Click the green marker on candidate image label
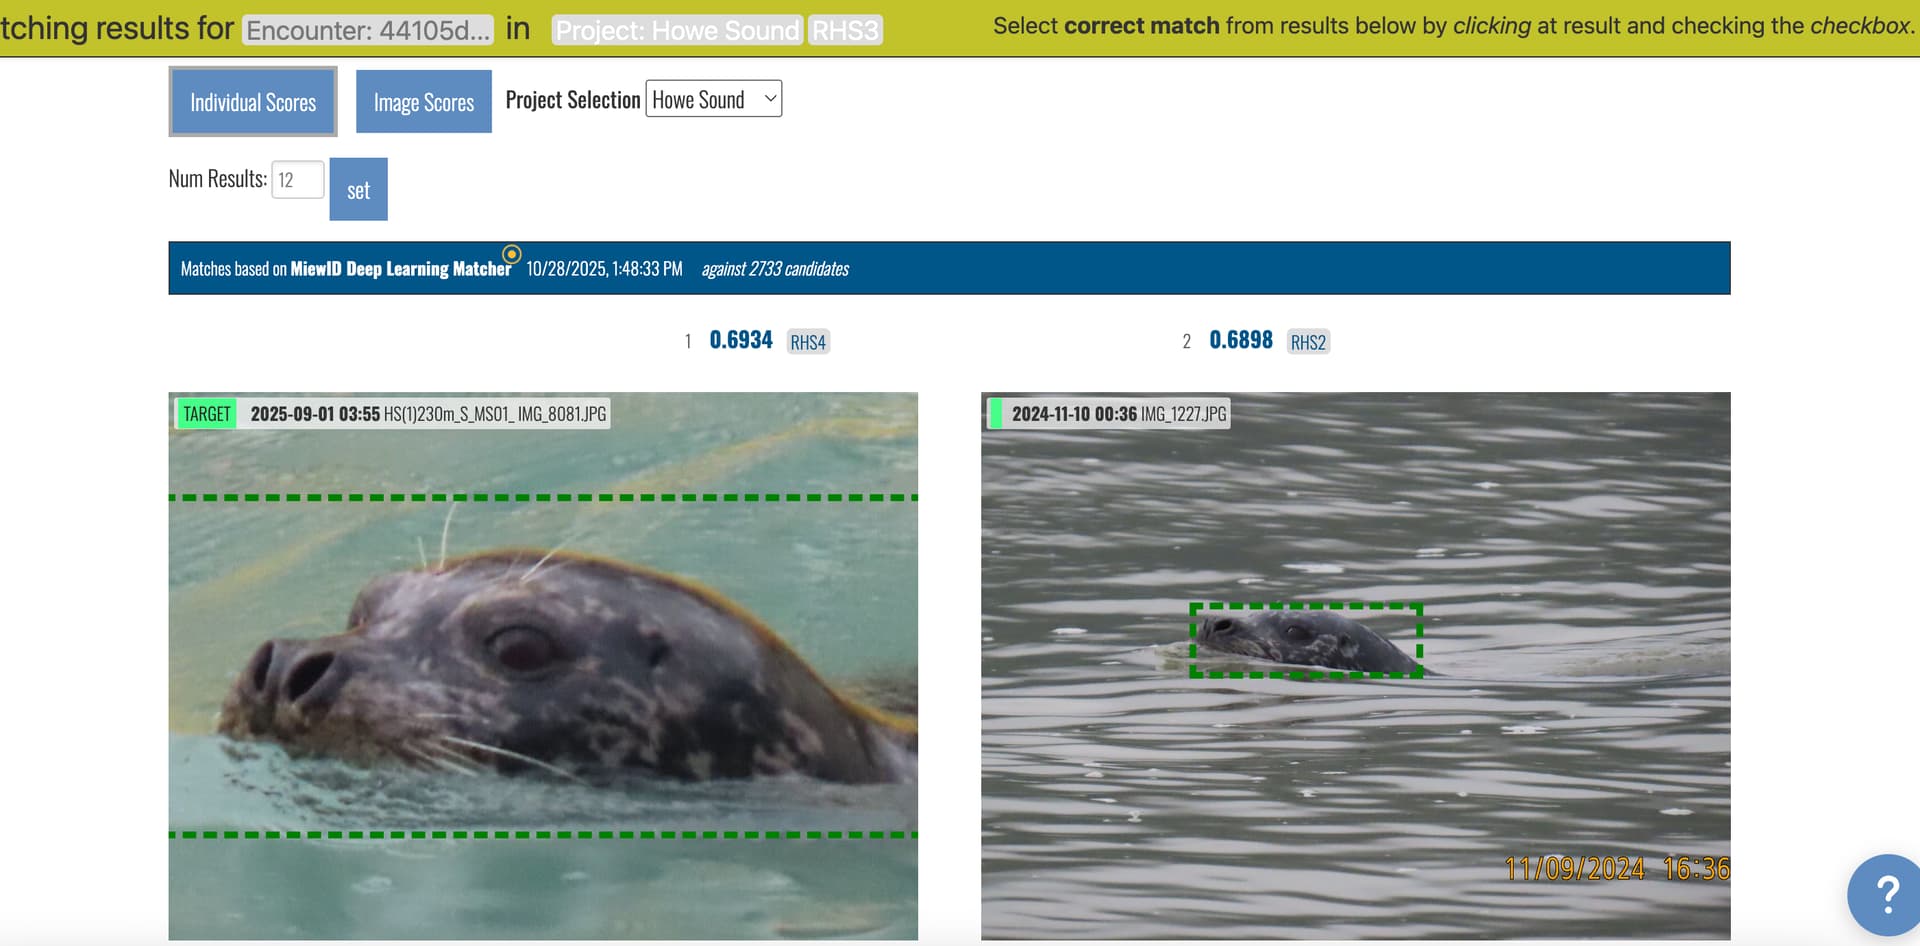This screenshot has width=1920, height=946. 995,414
